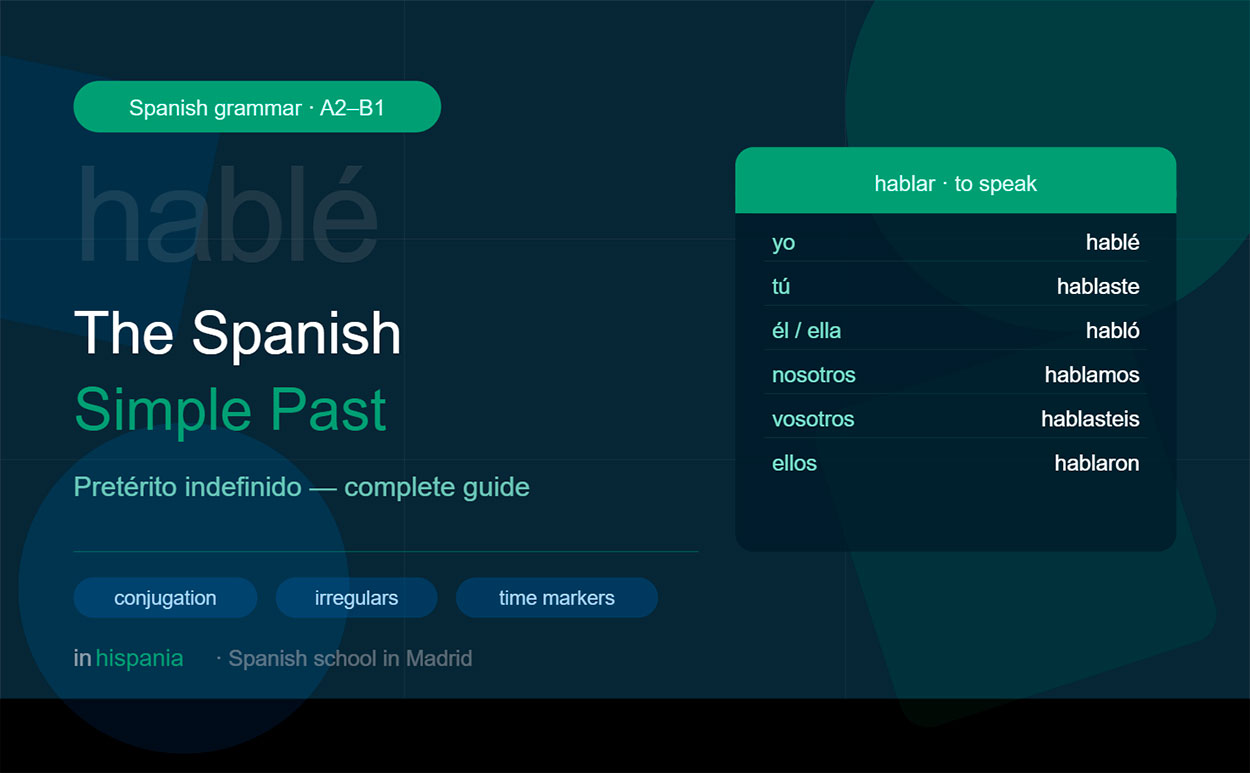Click the vosotros pronoun label

click(813, 418)
